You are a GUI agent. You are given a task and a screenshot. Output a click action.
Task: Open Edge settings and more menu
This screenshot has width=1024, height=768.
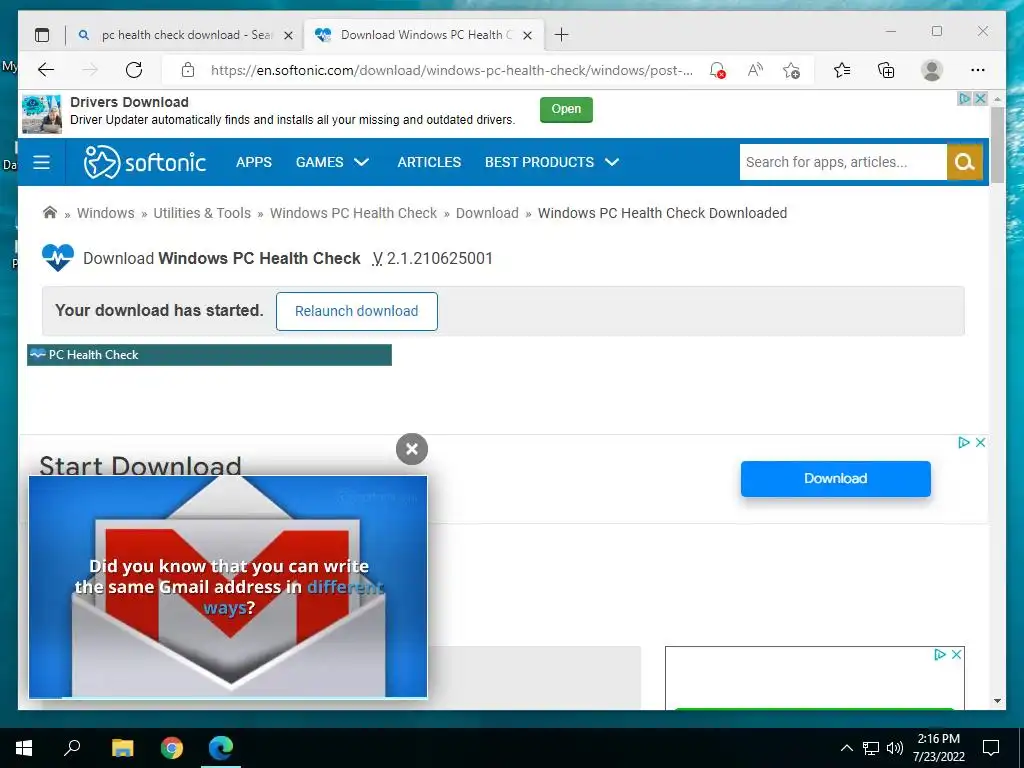click(978, 70)
